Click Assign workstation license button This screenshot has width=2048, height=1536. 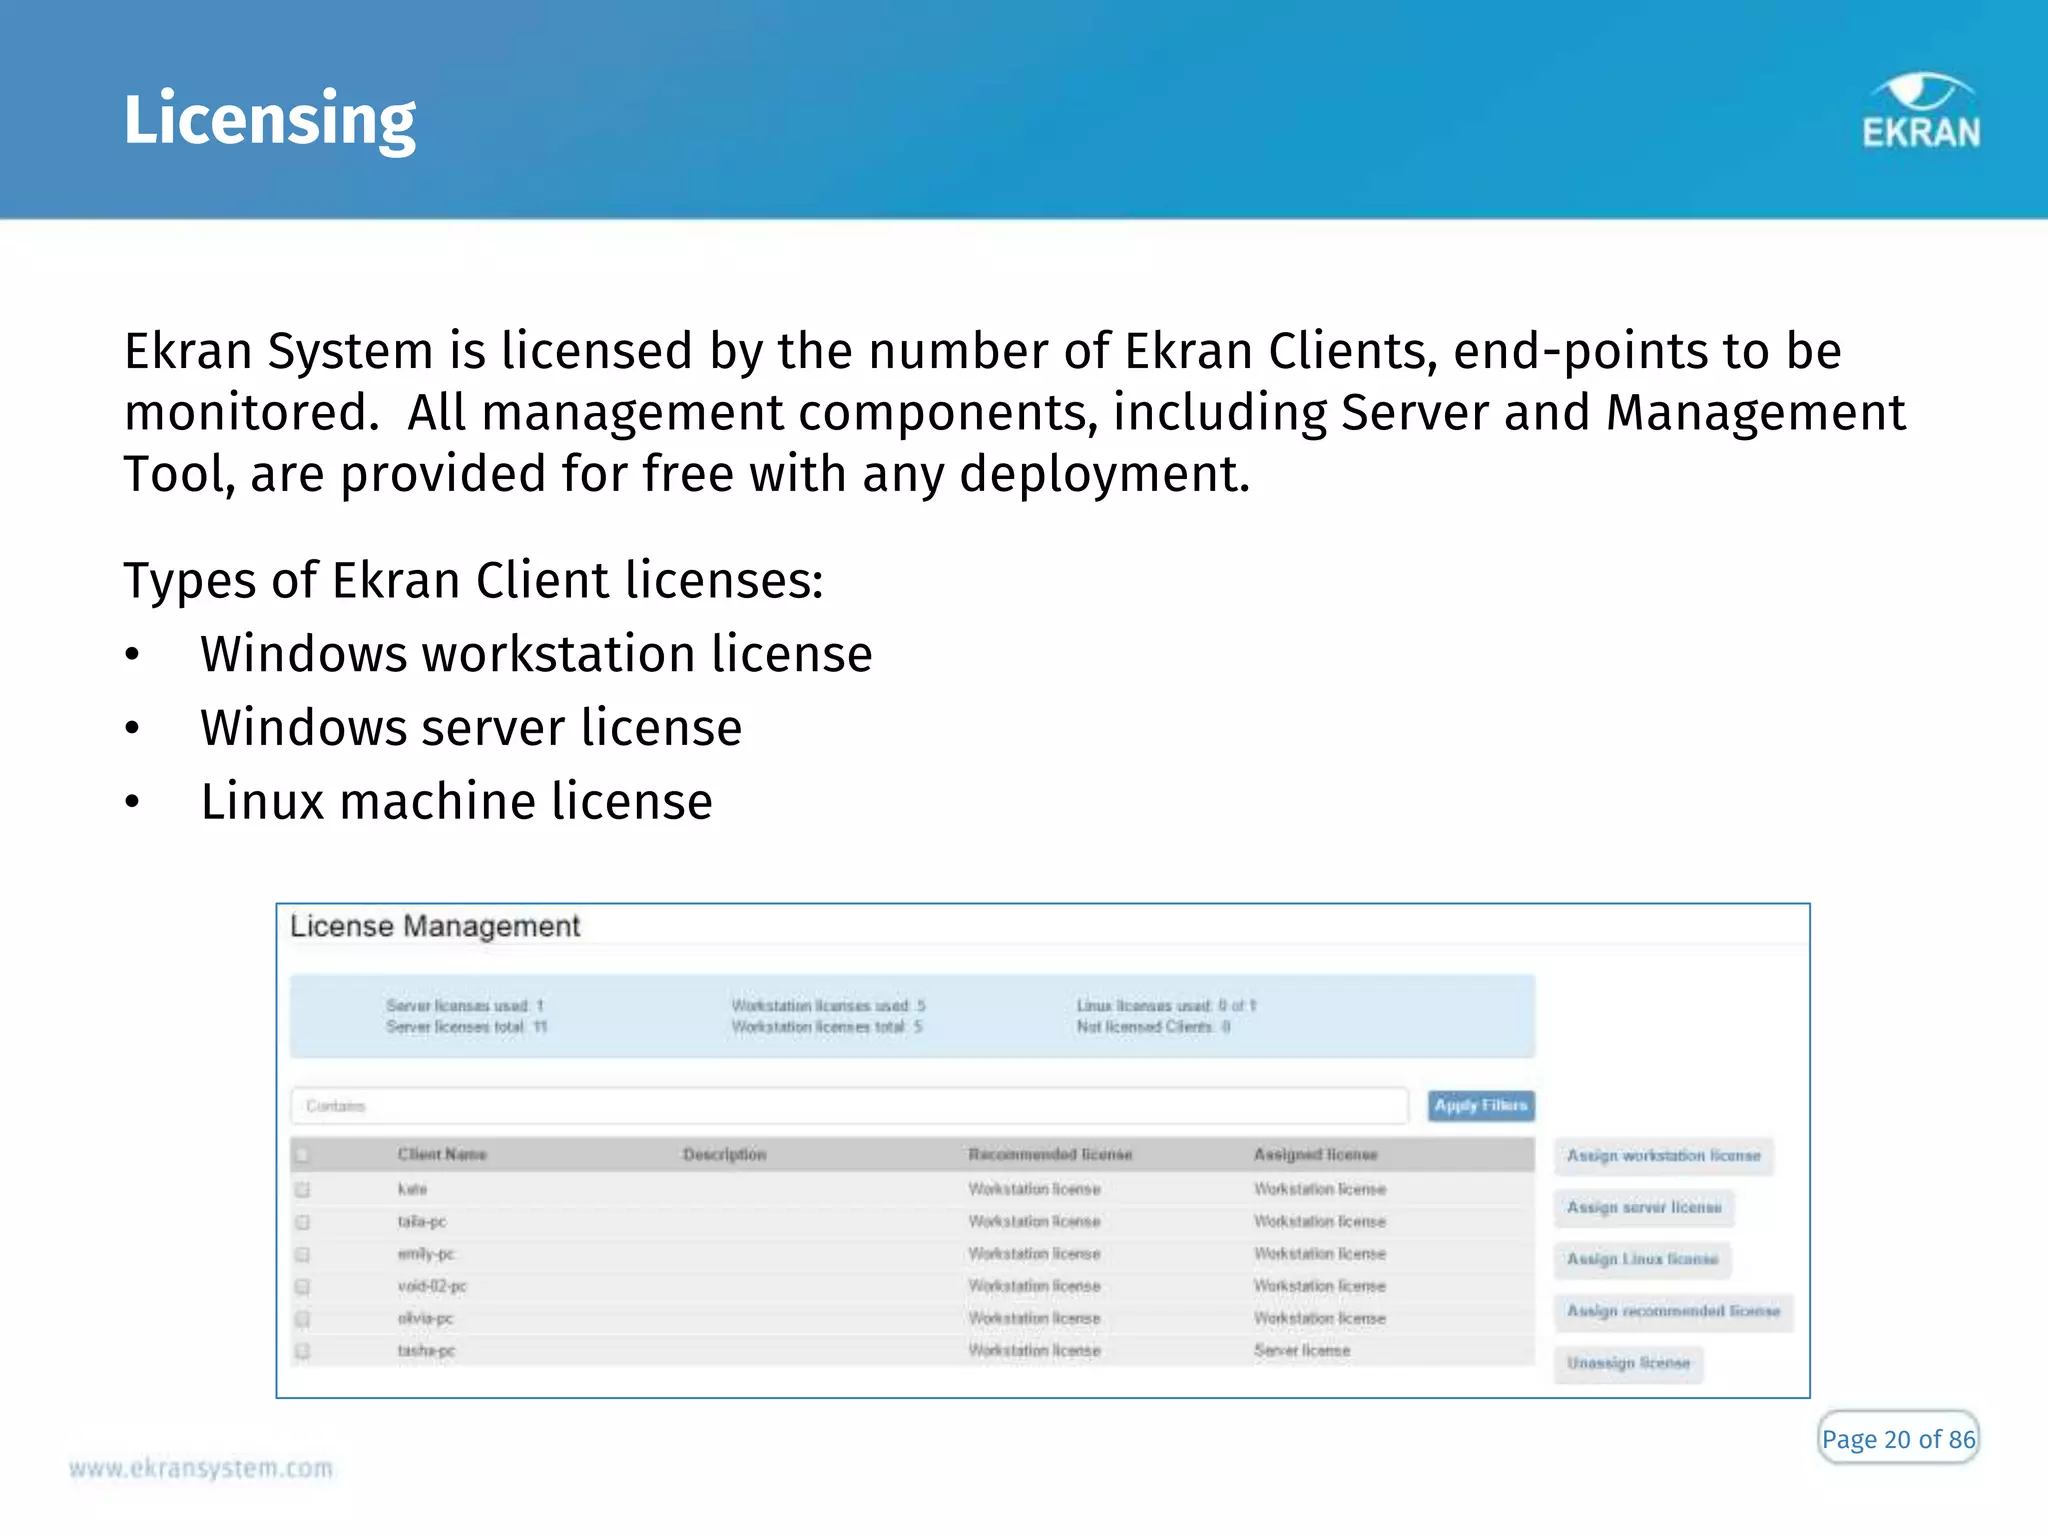1663,1155
